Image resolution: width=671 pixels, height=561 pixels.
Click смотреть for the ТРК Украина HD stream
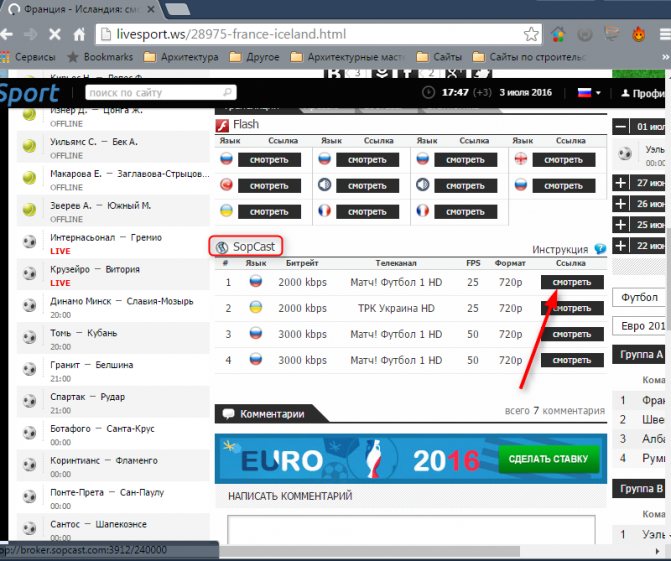point(572,308)
